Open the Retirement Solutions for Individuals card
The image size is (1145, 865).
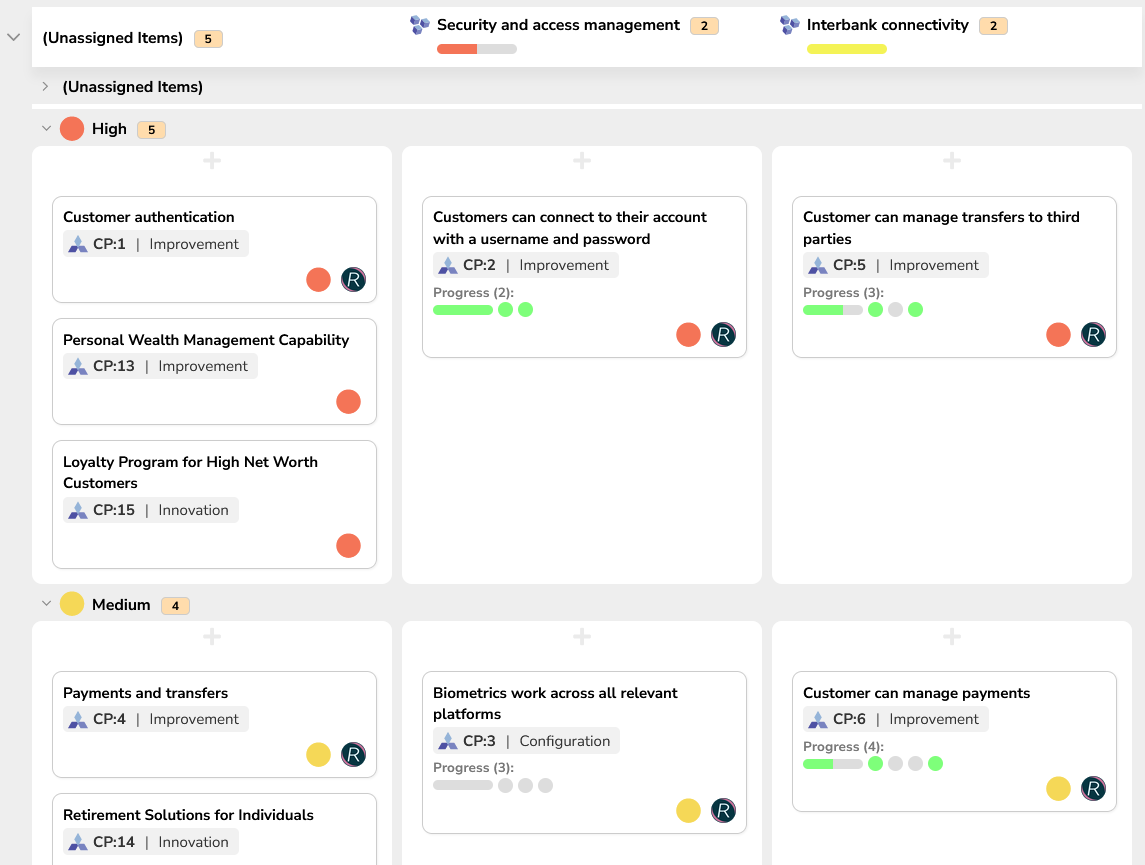point(188,815)
